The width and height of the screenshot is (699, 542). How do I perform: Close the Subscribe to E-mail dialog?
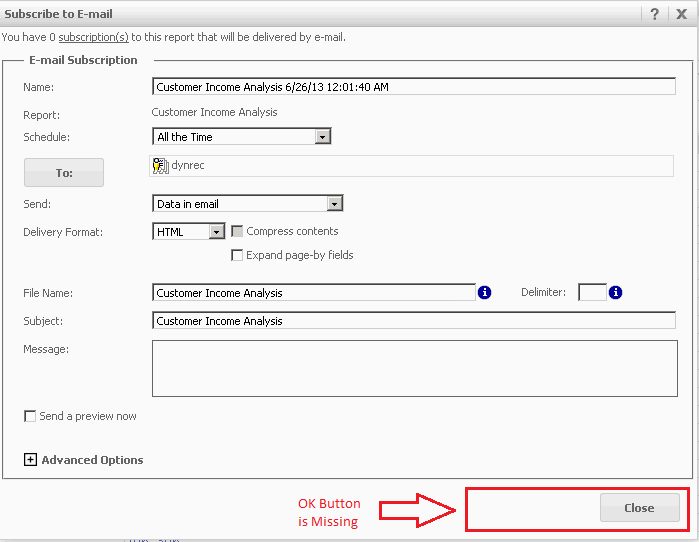click(x=682, y=14)
